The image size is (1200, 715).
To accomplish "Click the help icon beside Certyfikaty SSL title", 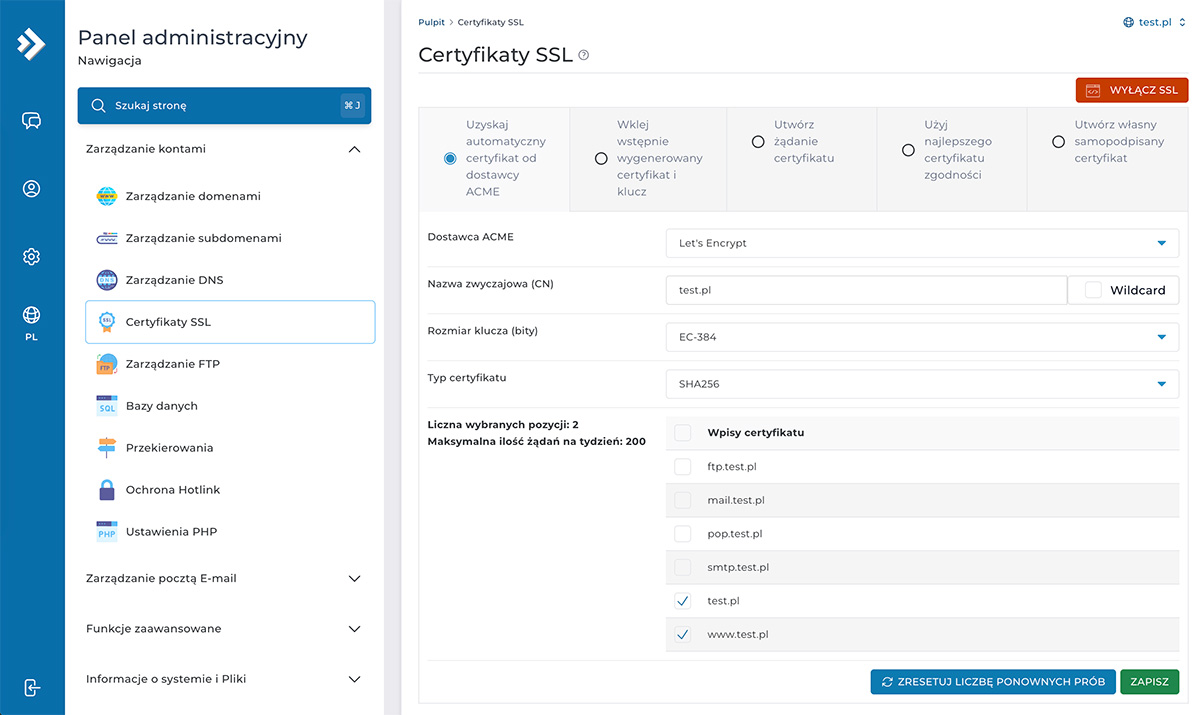I will [584, 56].
